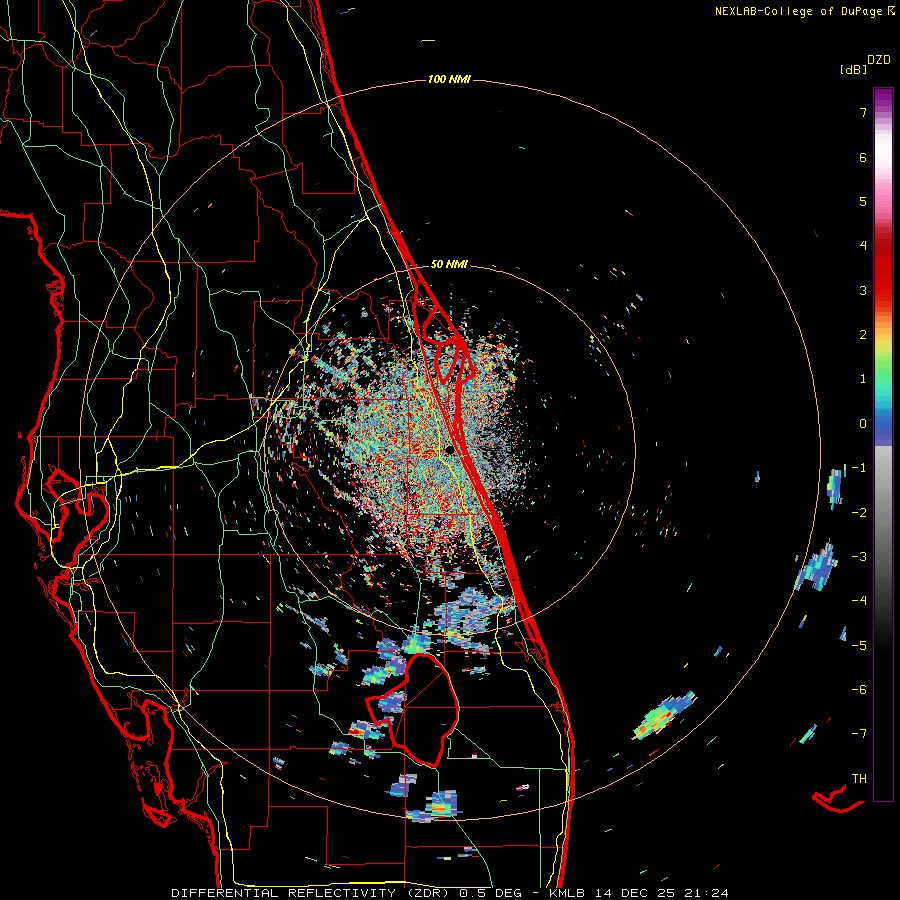This screenshot has height=900, width=900.
Task: Select the -2 dB tick on the color scale
Action: pyautogui.click(x=859, y=512)
